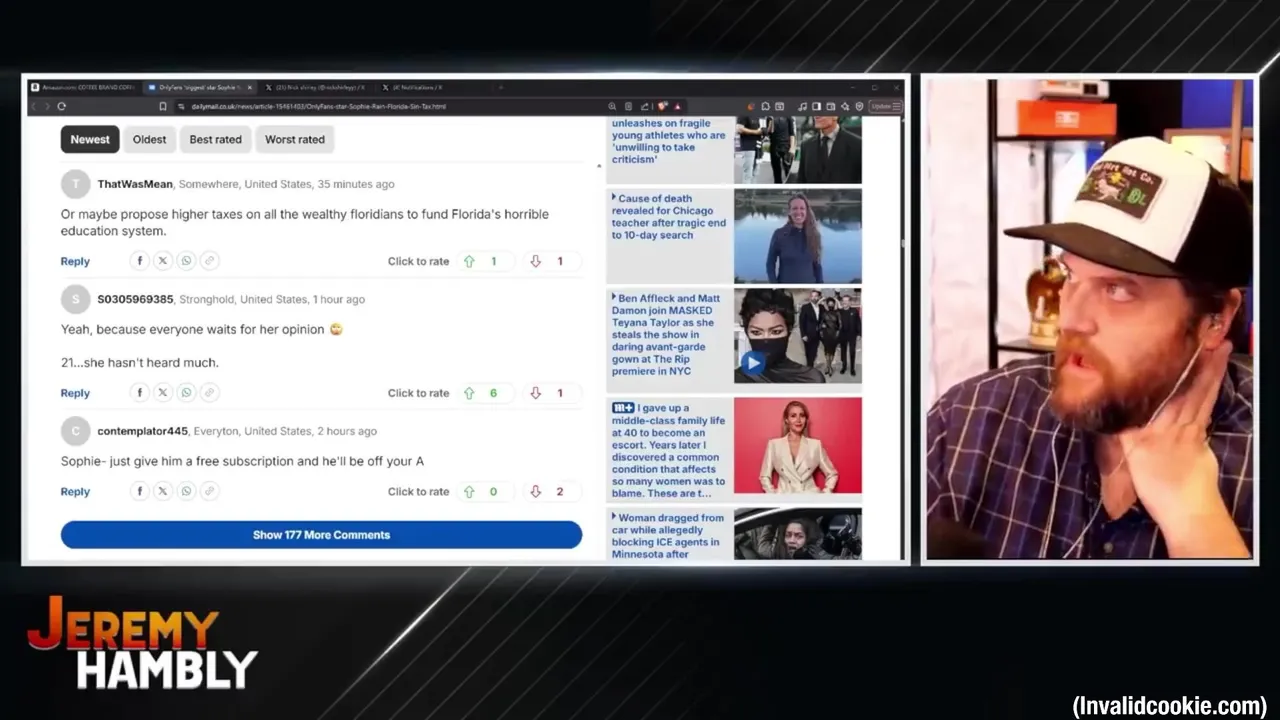Play the video on the Teyana Taylor thumbnail
The image size is (1280, 720).
[753, 364]
